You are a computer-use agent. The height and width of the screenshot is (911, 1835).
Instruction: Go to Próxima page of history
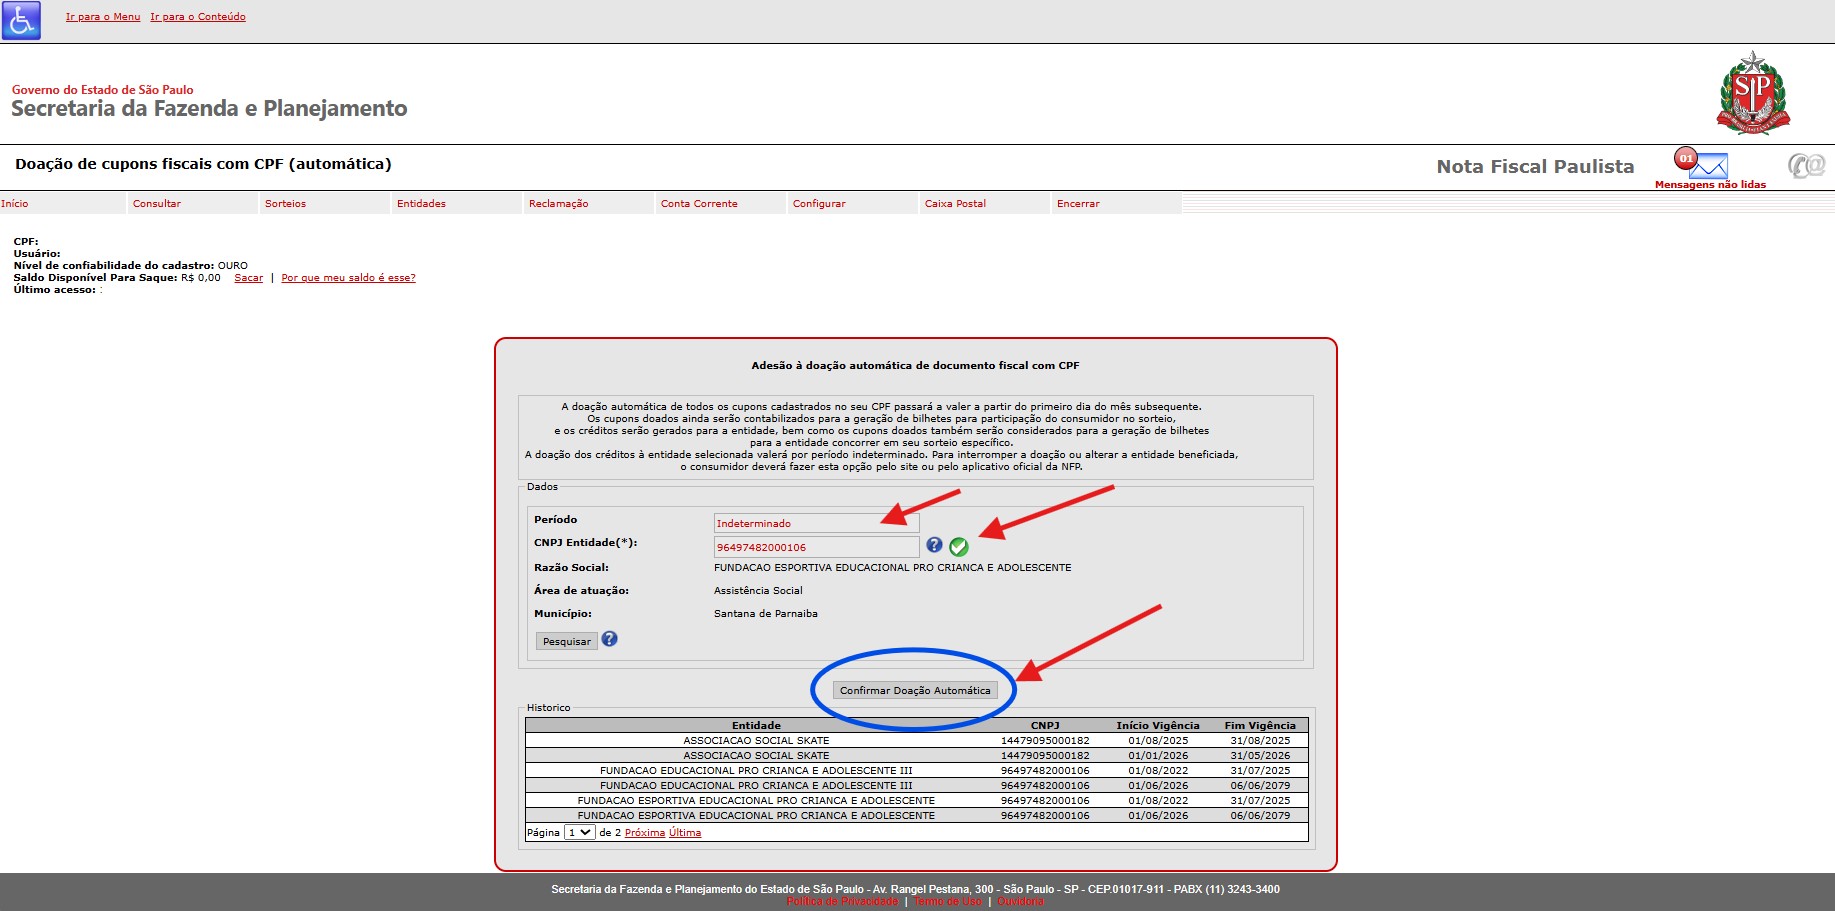click(645, 833)
